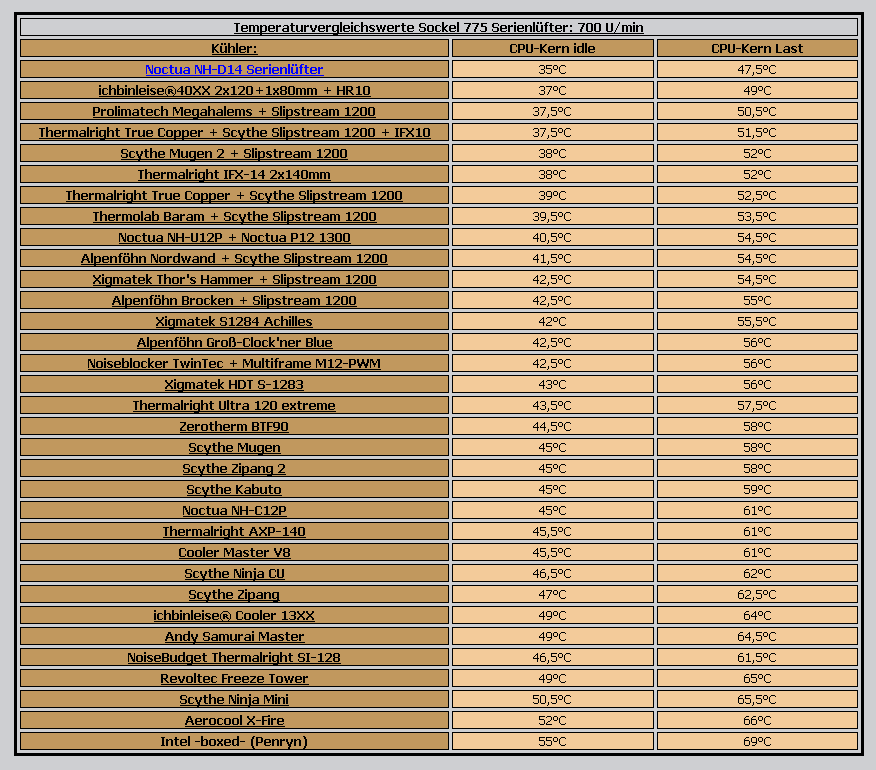Open Thermalright Ultra 120 extreme link
Viewport: 876px width, 770px height.
point(234,405)
